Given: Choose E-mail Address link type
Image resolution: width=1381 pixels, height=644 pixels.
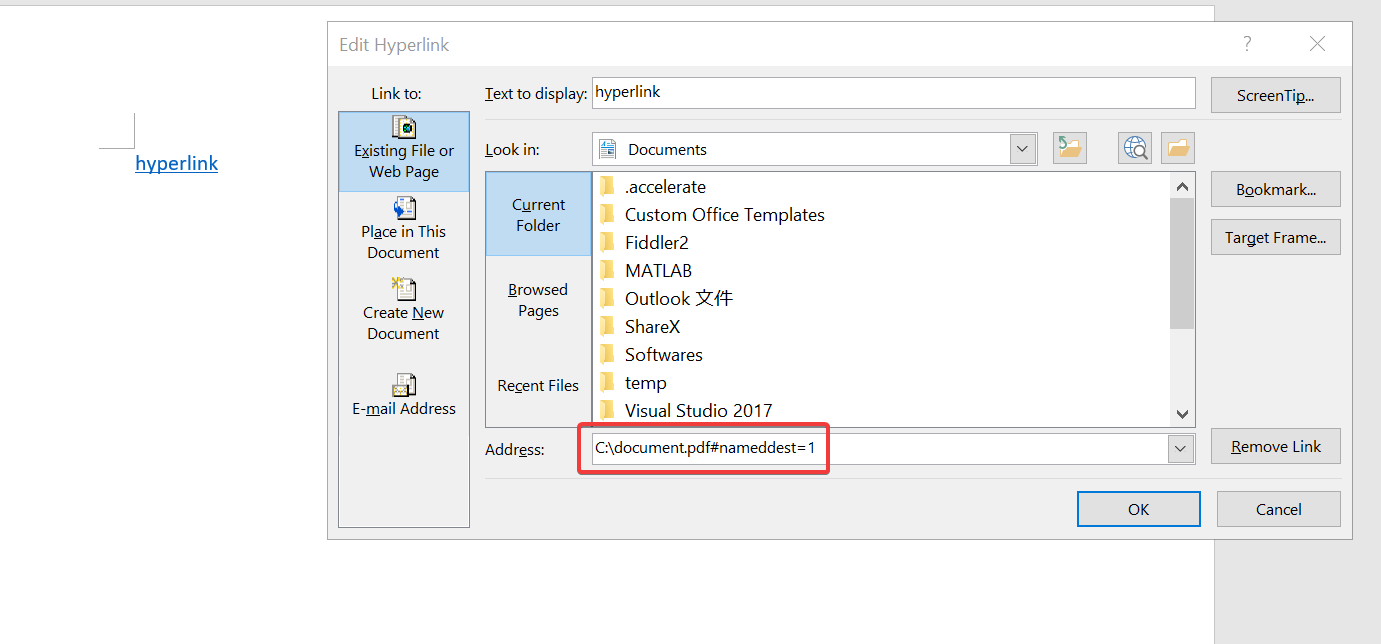Looking at the screenshot, I should (x=404, y=395).
